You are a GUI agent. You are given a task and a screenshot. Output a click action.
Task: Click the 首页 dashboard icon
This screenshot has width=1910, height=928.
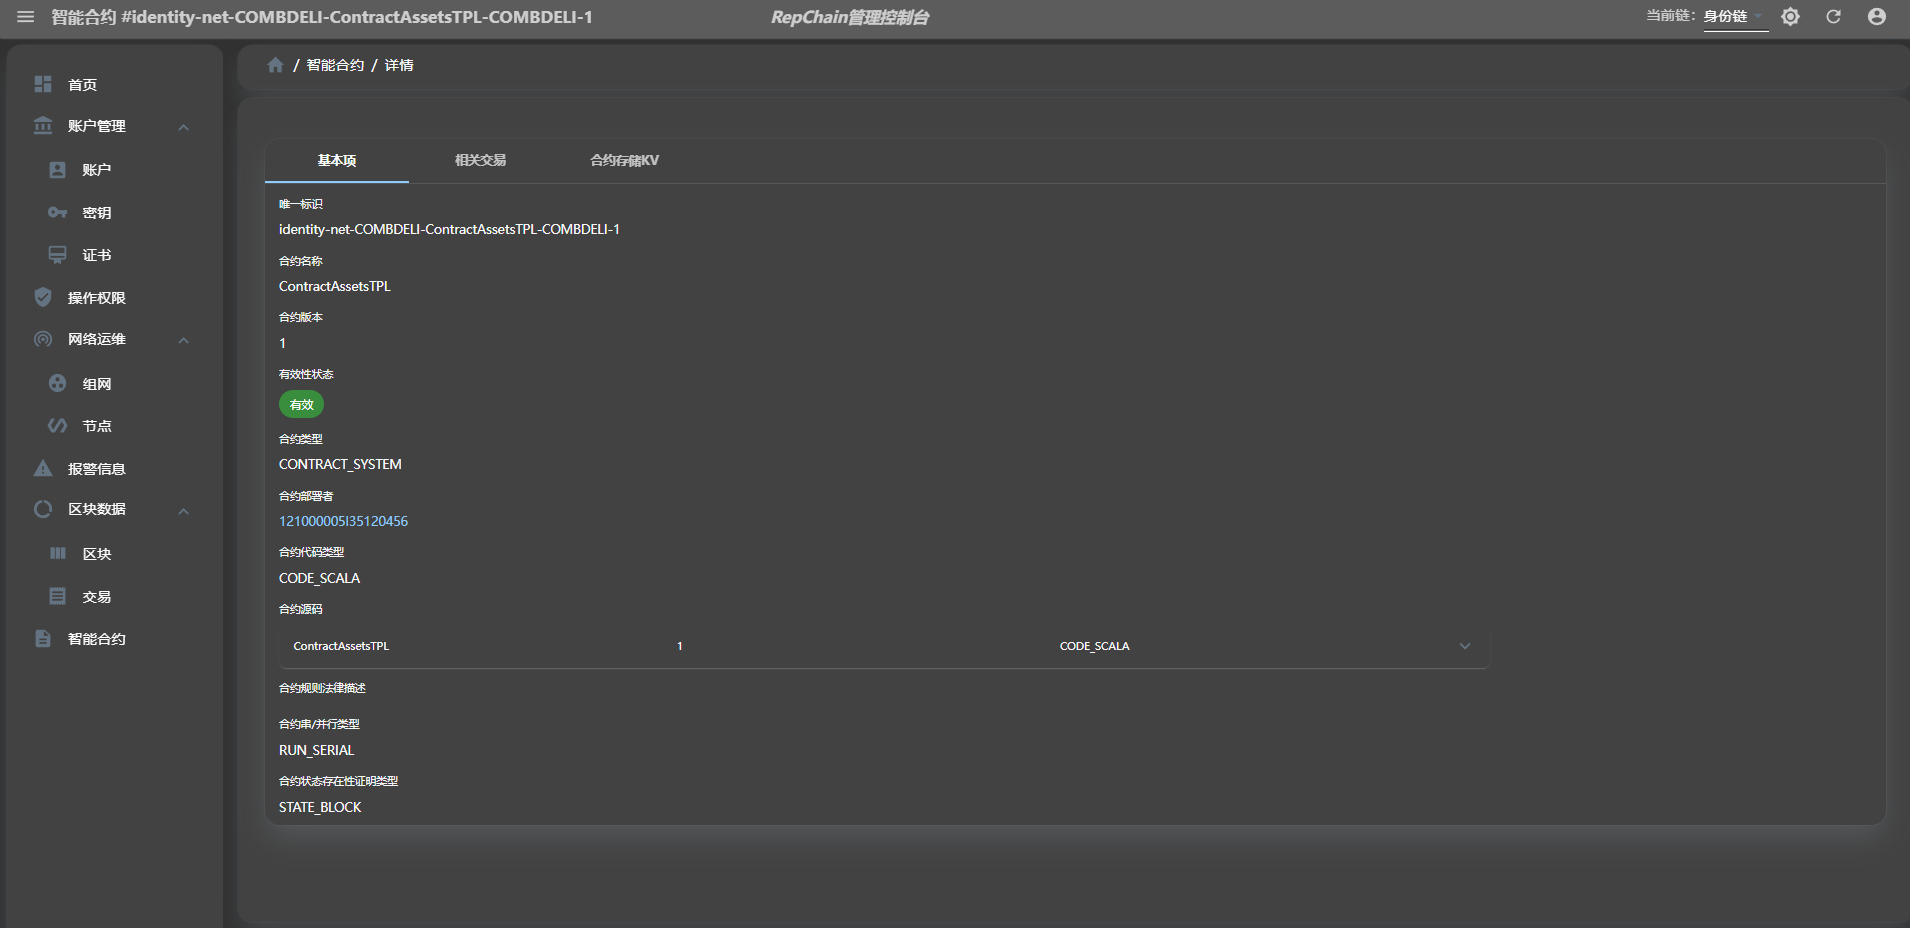pyautogui.click(x=43, y=84)
